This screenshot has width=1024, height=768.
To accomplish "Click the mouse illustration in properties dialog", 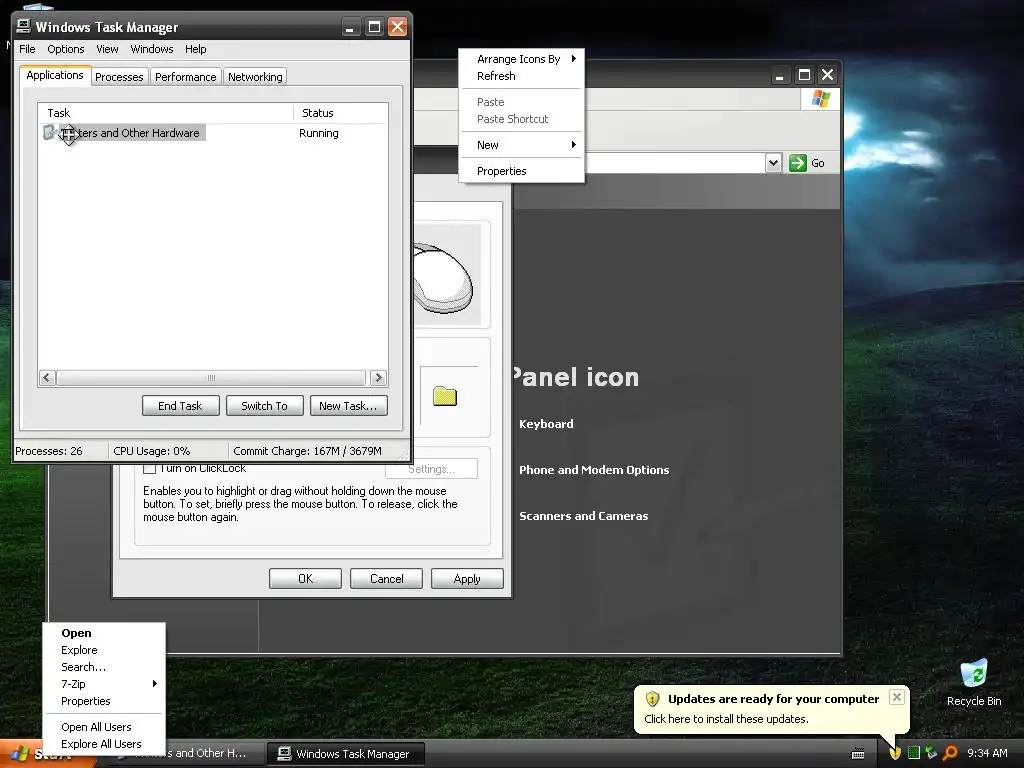I will (444, 278).
